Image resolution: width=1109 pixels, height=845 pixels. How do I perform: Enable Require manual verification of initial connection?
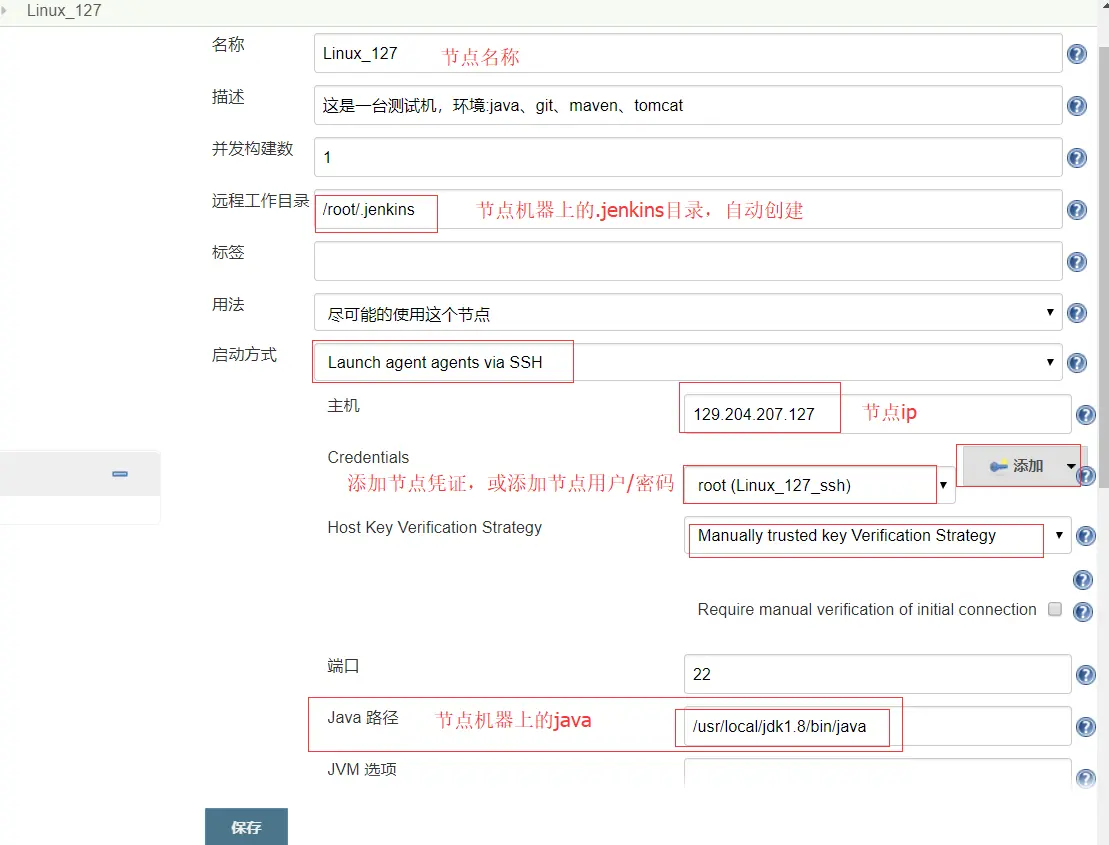(1055, 609)
